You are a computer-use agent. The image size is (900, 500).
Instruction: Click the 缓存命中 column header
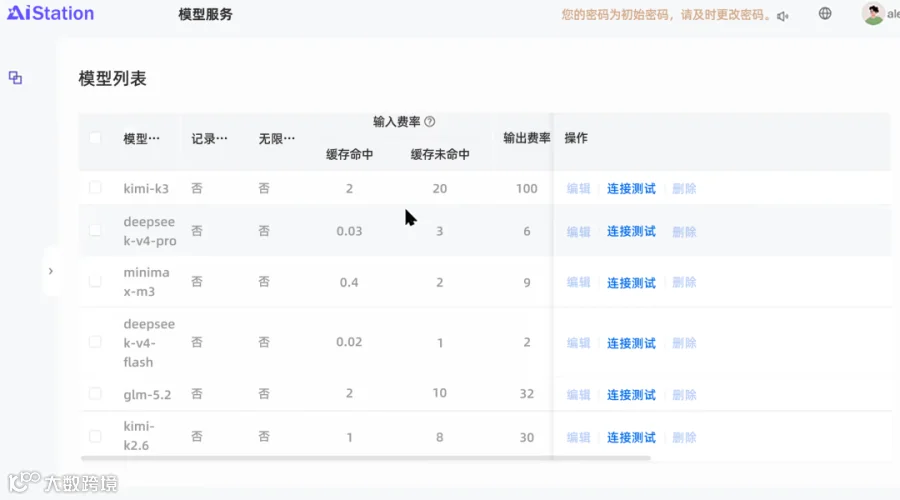click(350, 154)
